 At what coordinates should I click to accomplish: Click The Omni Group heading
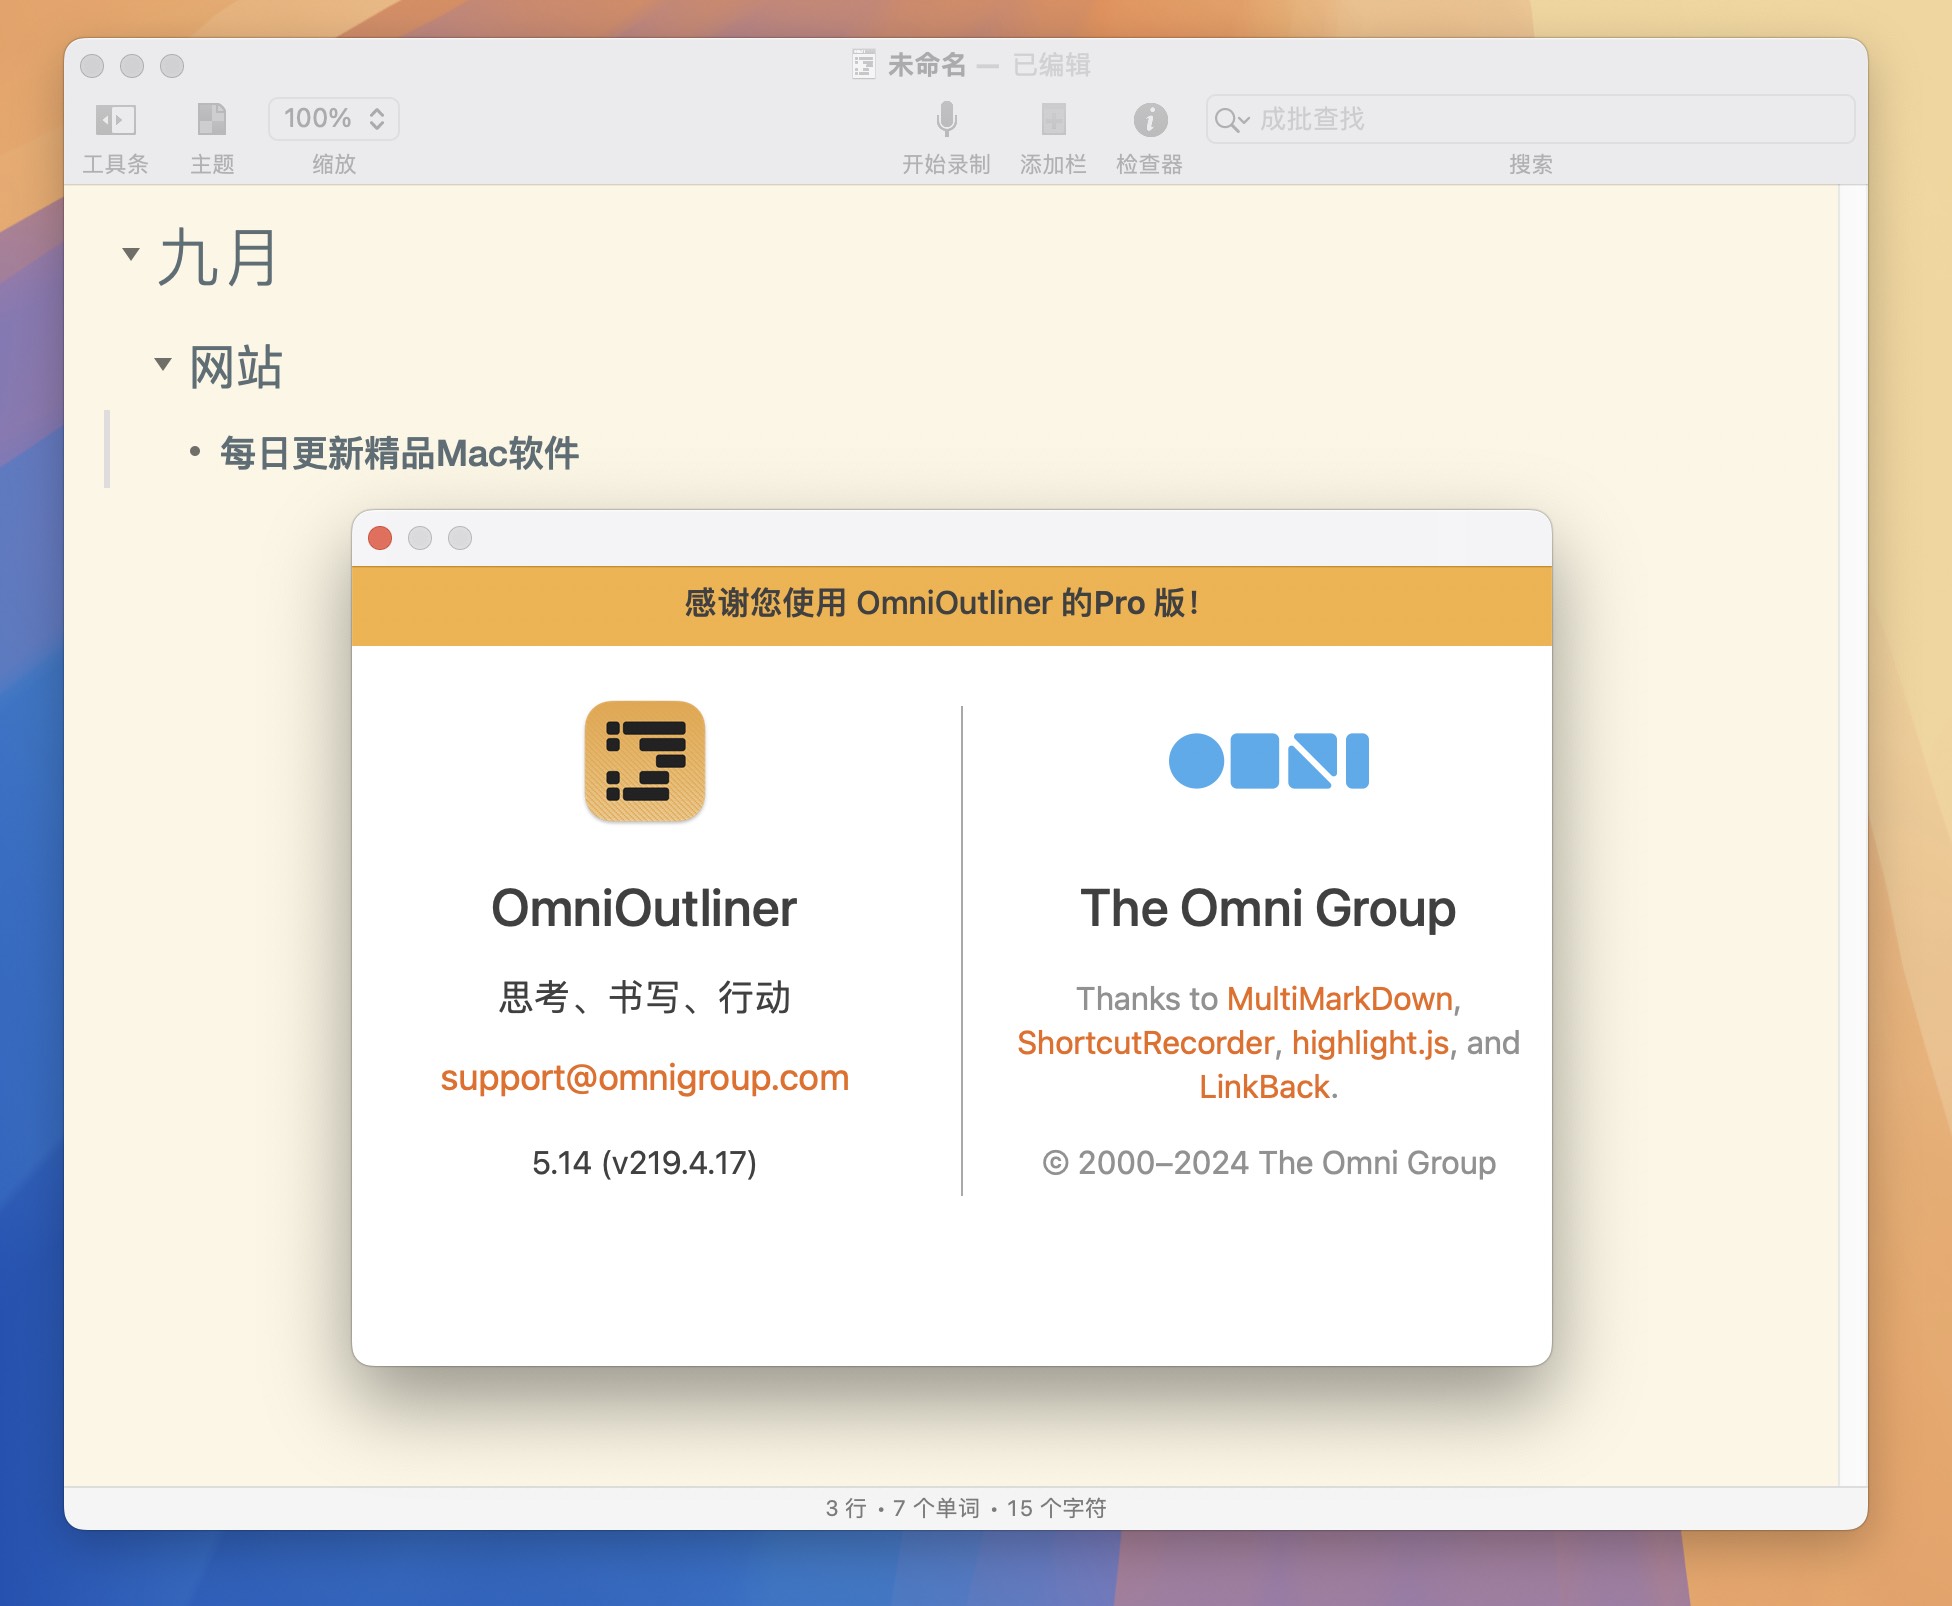(x=1268, y=908)
